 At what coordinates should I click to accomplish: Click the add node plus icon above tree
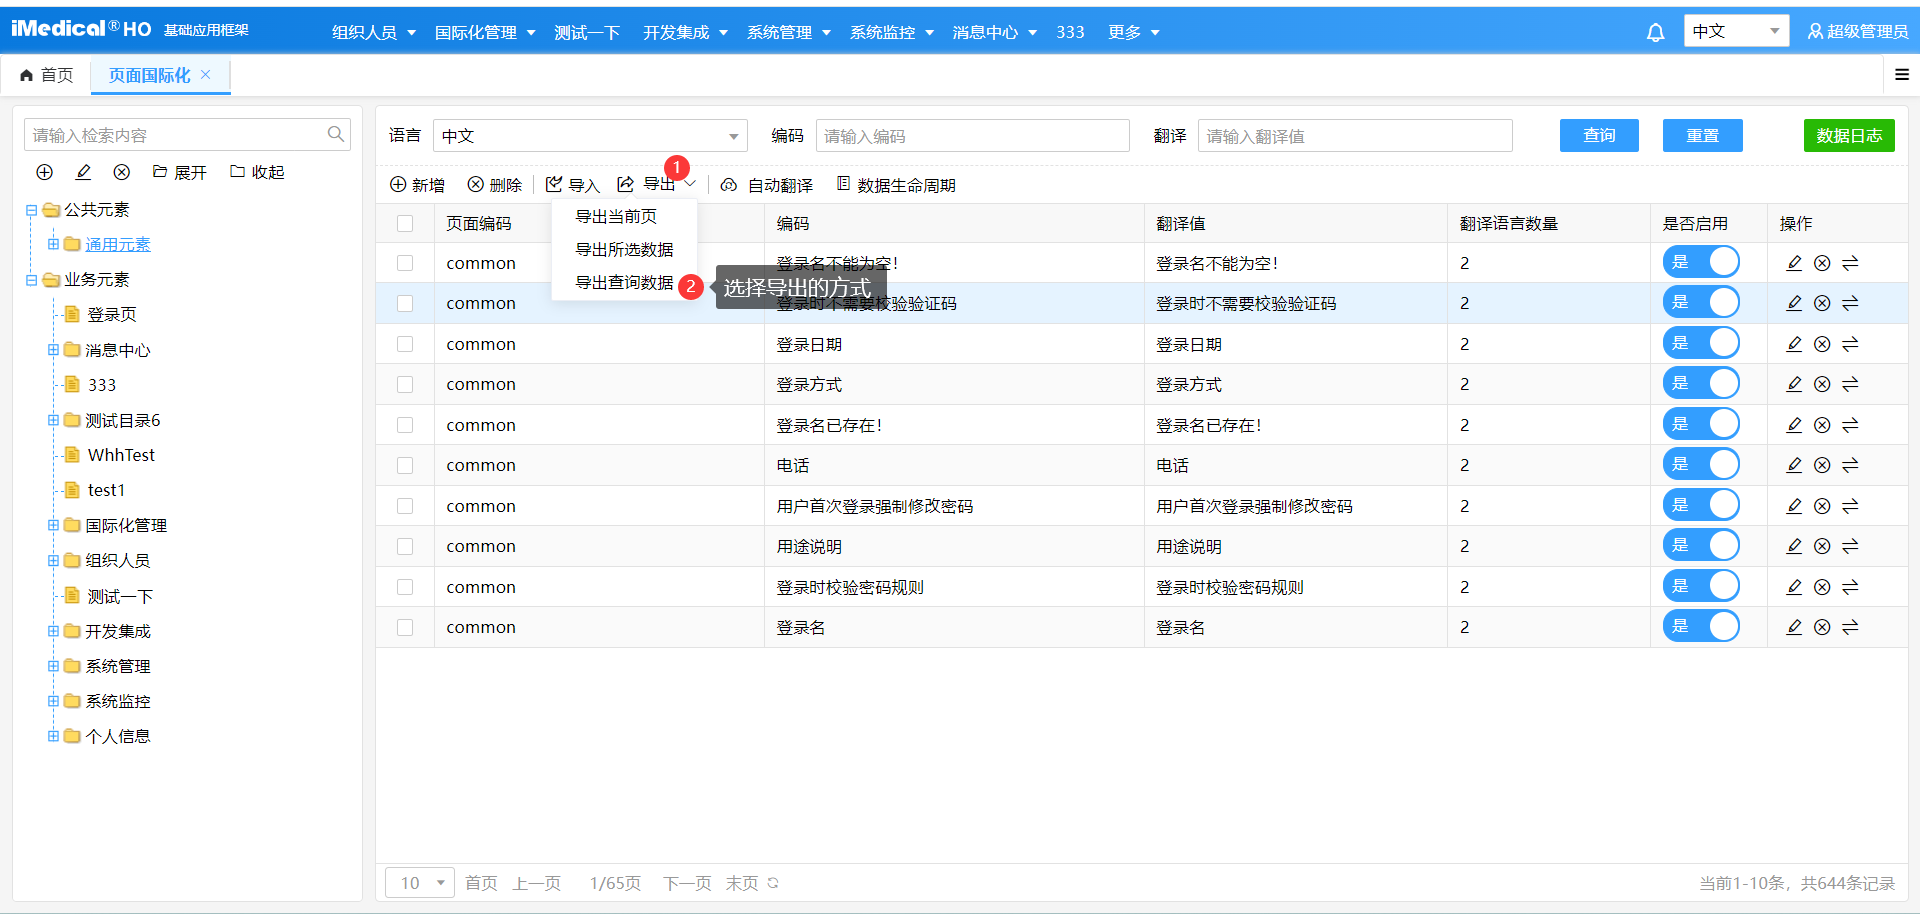click(44, 172)
